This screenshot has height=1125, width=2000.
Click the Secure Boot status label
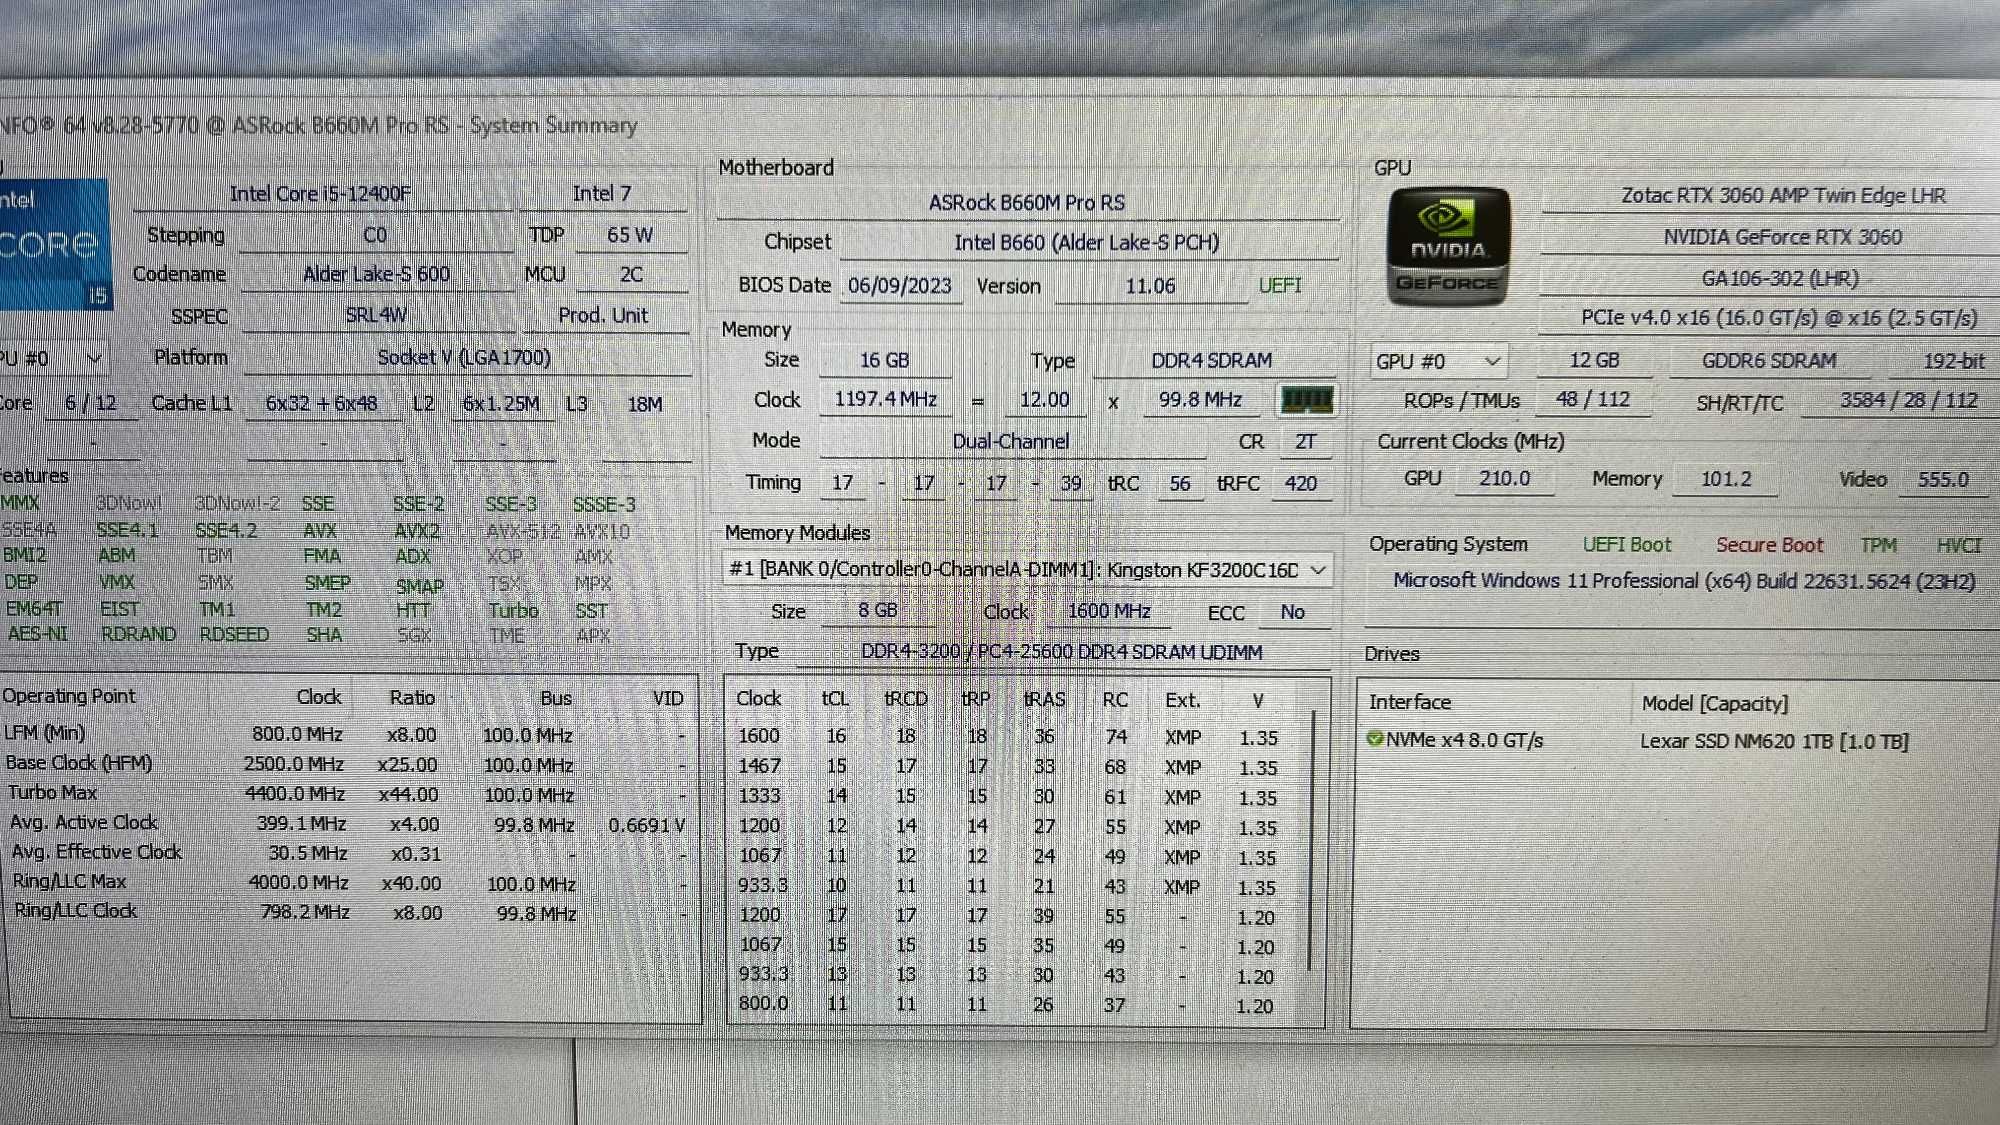click(1769, 545)
